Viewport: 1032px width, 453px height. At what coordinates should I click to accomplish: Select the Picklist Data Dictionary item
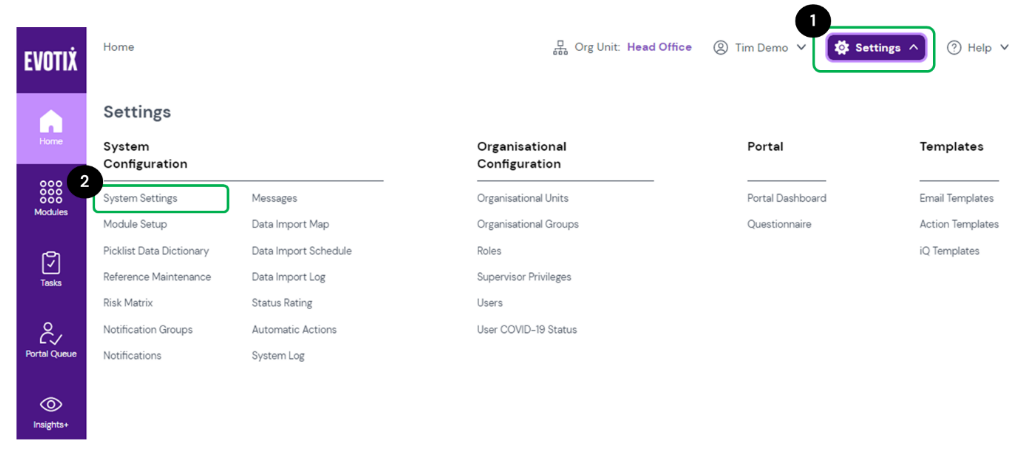pyautogui.click(x=156, y=251)
